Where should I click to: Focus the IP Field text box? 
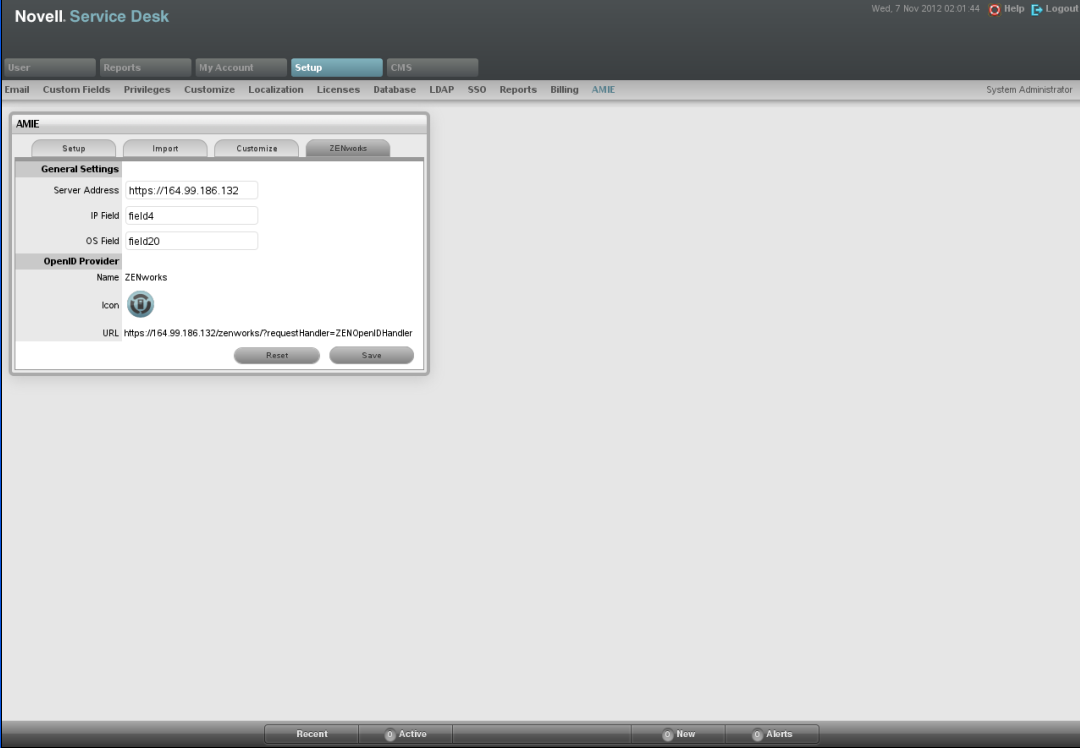(191, 216)
